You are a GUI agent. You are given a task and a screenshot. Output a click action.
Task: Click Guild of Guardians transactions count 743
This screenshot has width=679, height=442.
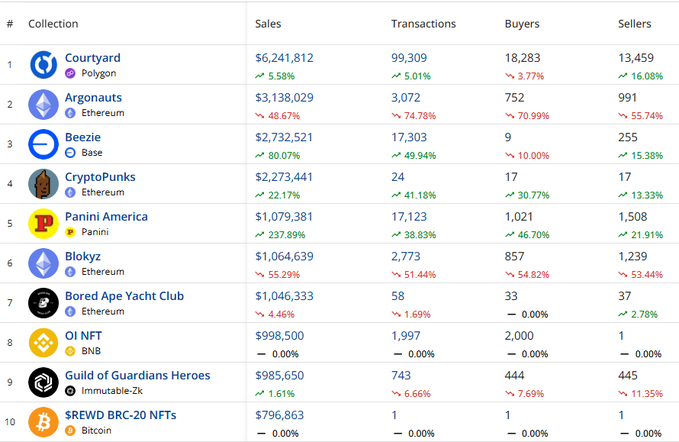tap(401, 375)
